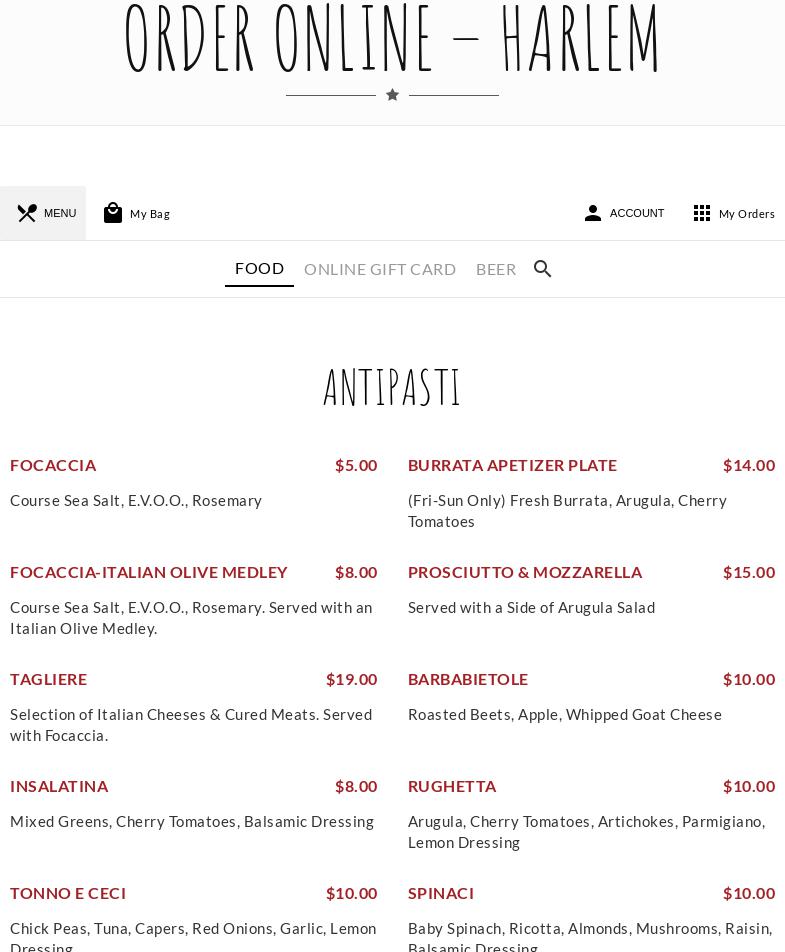785x952 pixels.
Task: Open the Rughetta item
Action: pyautogui.click(x=452, y=786)
